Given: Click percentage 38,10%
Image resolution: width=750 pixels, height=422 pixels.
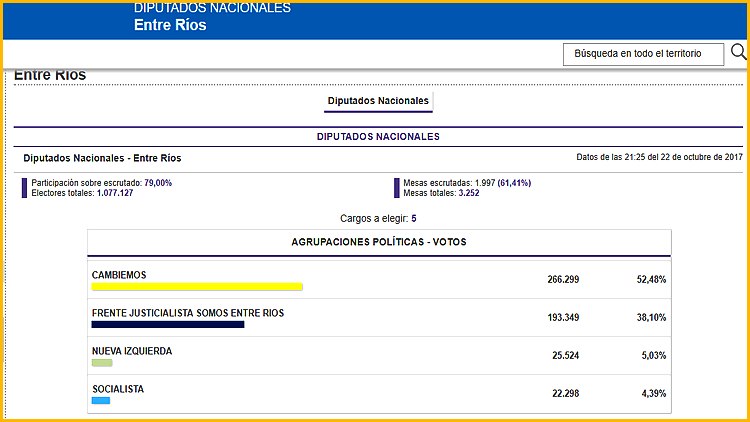Looking at the screenshot, I should pyautogui.click(x=651, y=317).
